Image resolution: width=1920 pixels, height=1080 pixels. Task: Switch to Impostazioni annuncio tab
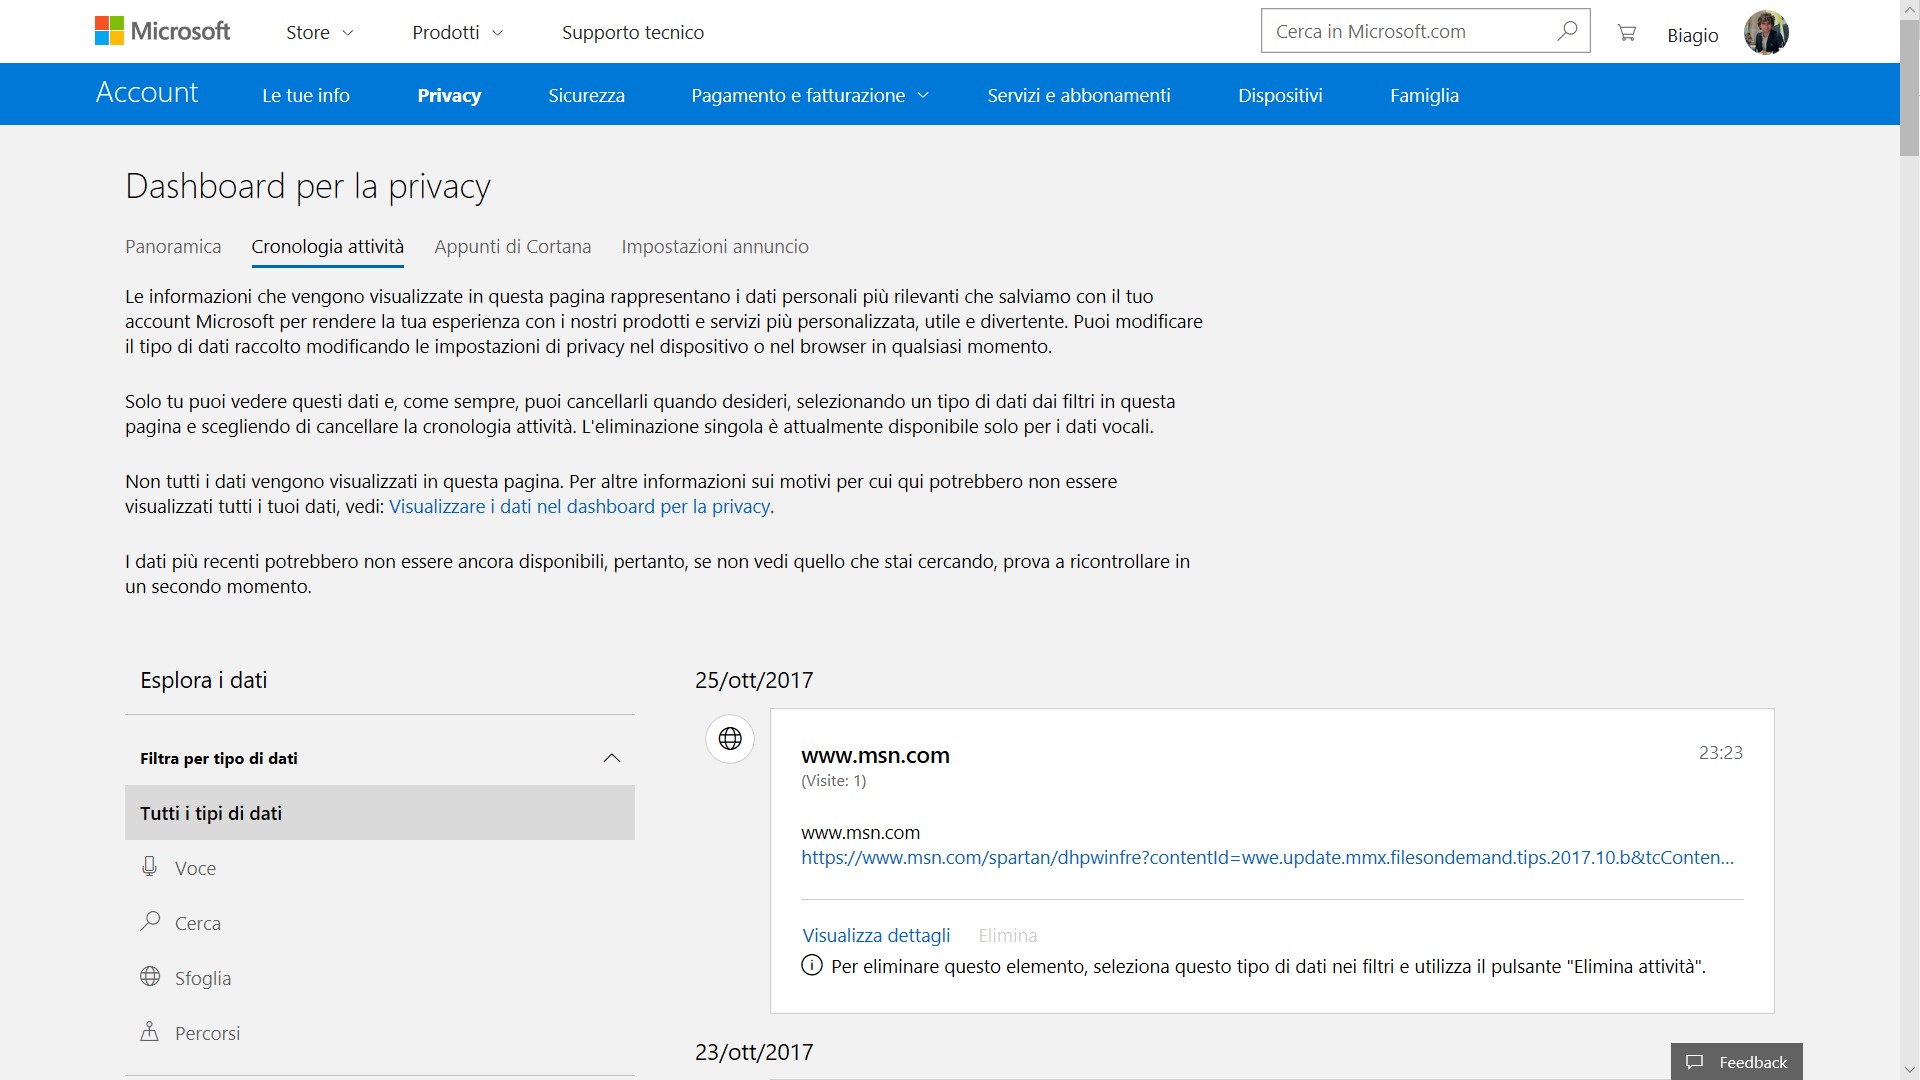click(715, 246)
